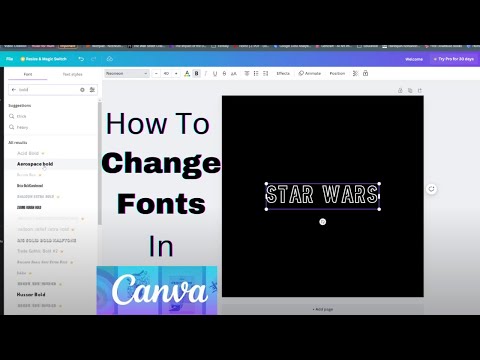
Task: Open the Position panel
Action: (337, 73)
